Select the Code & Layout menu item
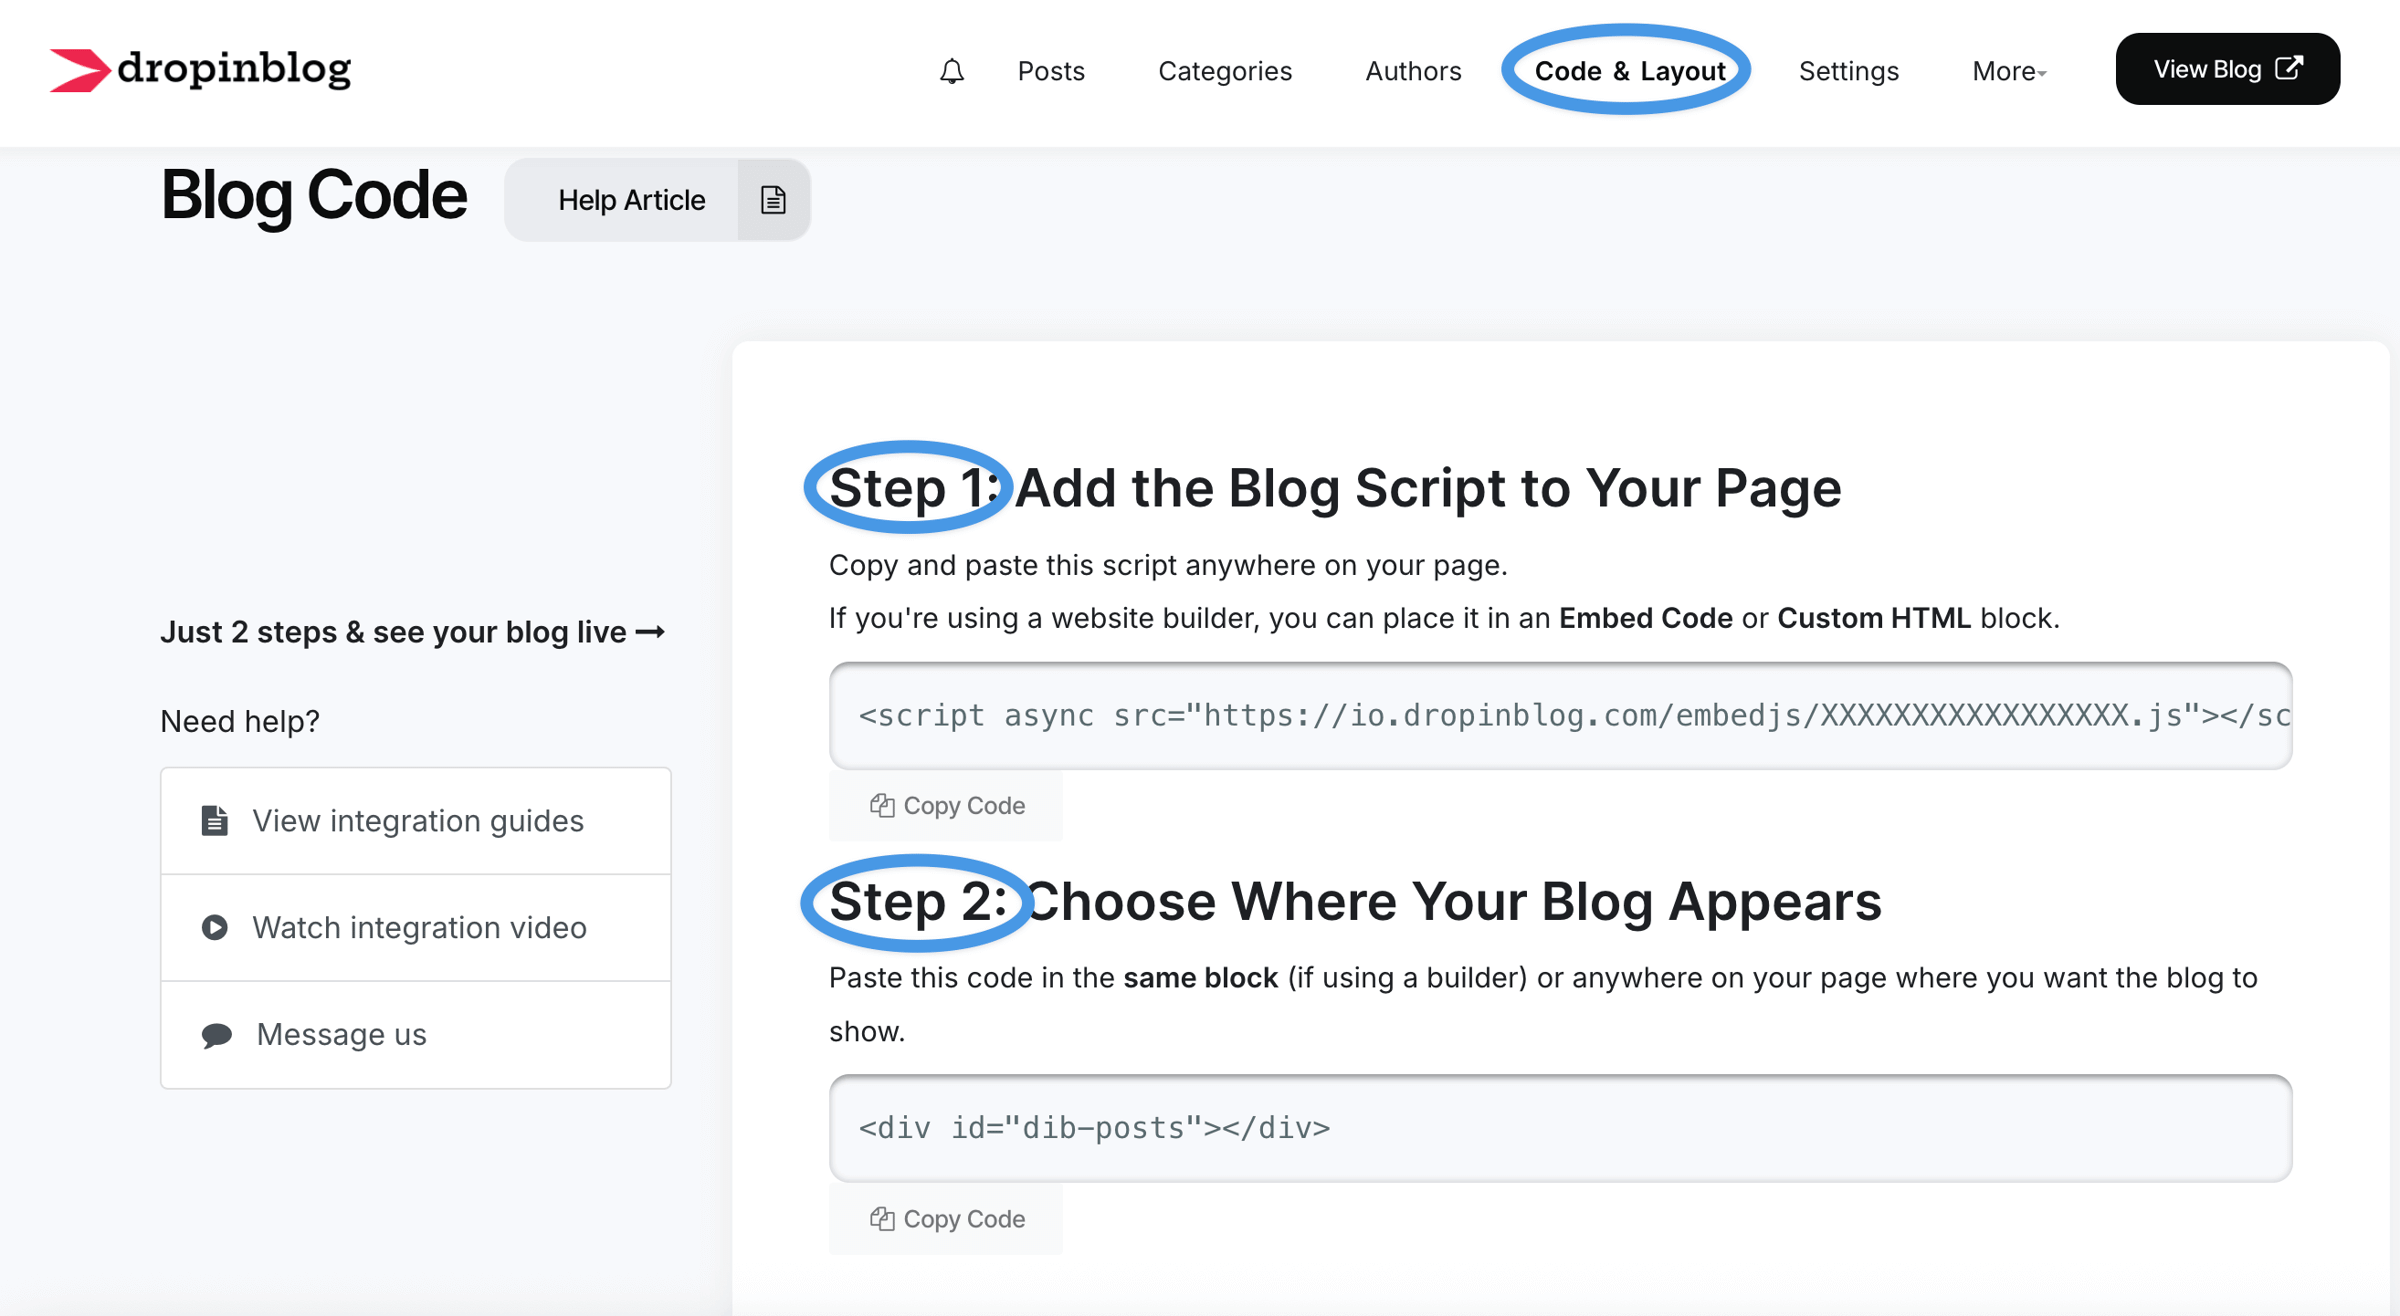 pyautogui.click(x=1629, y=71)
